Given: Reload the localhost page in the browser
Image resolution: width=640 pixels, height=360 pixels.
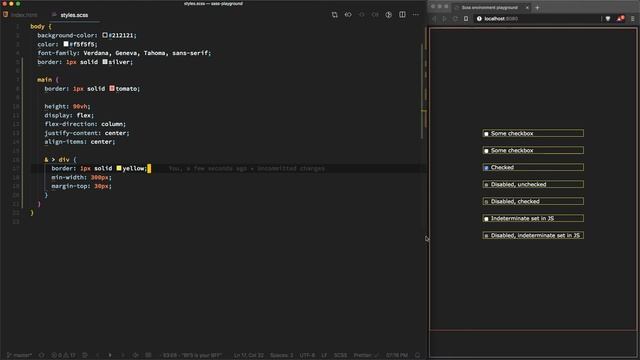Looking at the screenshot, I should pos(455,19).
